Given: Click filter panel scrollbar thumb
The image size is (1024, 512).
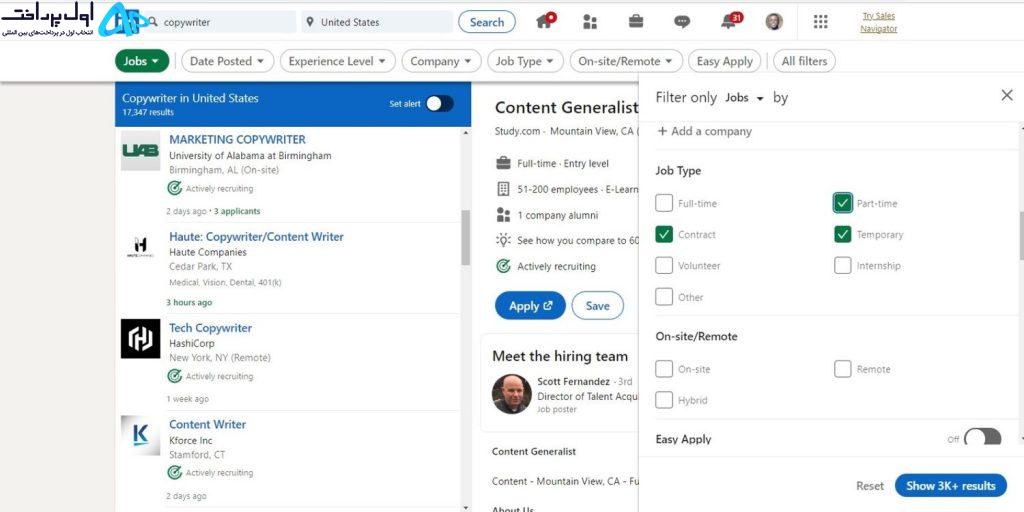Looking at the screenshot, I should 1021,236.
